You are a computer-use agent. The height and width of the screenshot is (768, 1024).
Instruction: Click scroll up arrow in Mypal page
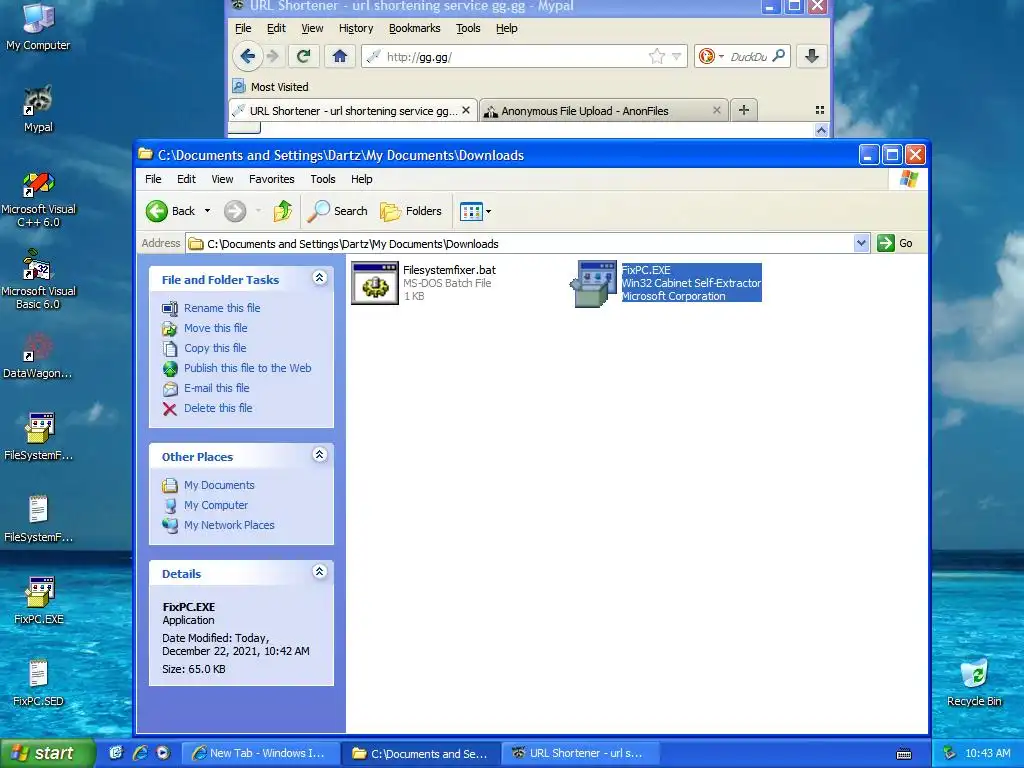[x=821, y=130]
